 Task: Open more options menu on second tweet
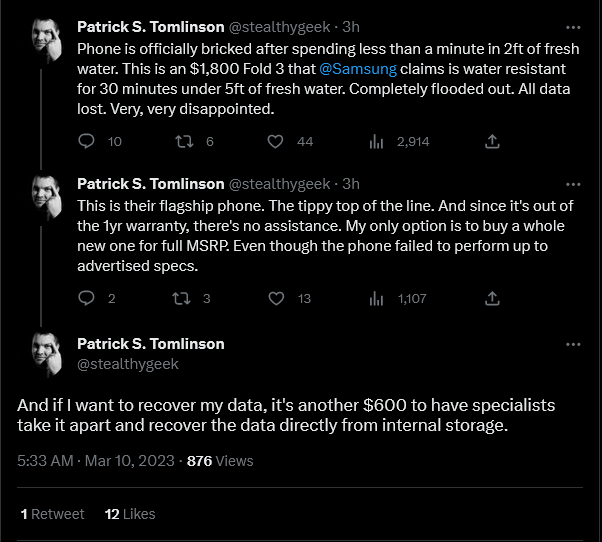573,184
